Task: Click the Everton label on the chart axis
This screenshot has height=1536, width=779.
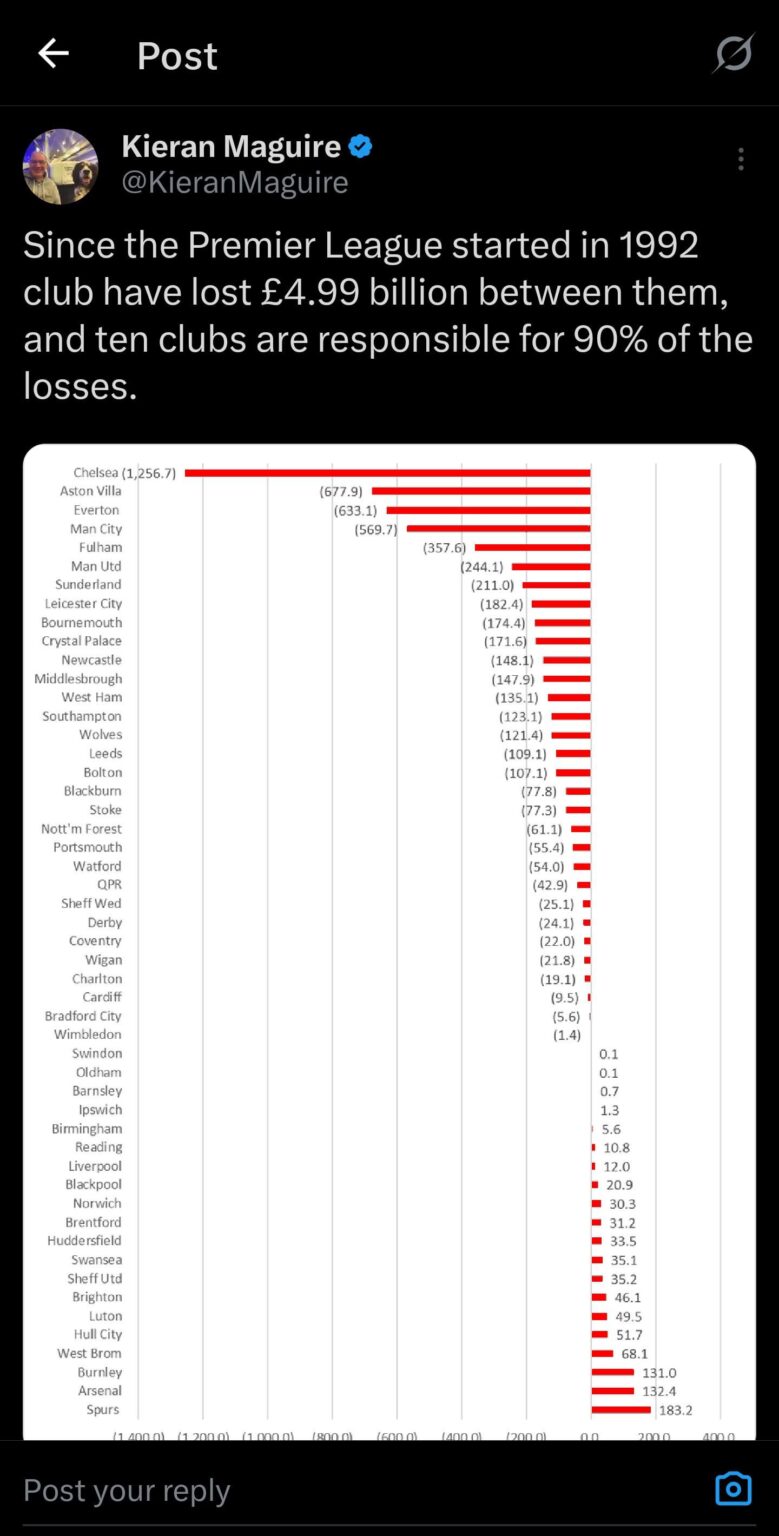Action: pyautogui.click(x=95, y=510)
